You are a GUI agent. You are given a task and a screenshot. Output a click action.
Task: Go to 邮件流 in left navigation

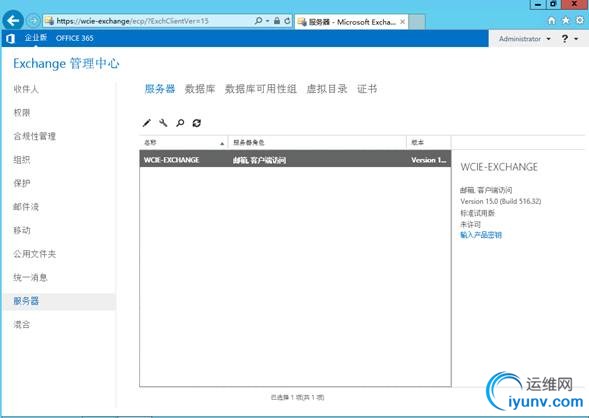[26, 207]
